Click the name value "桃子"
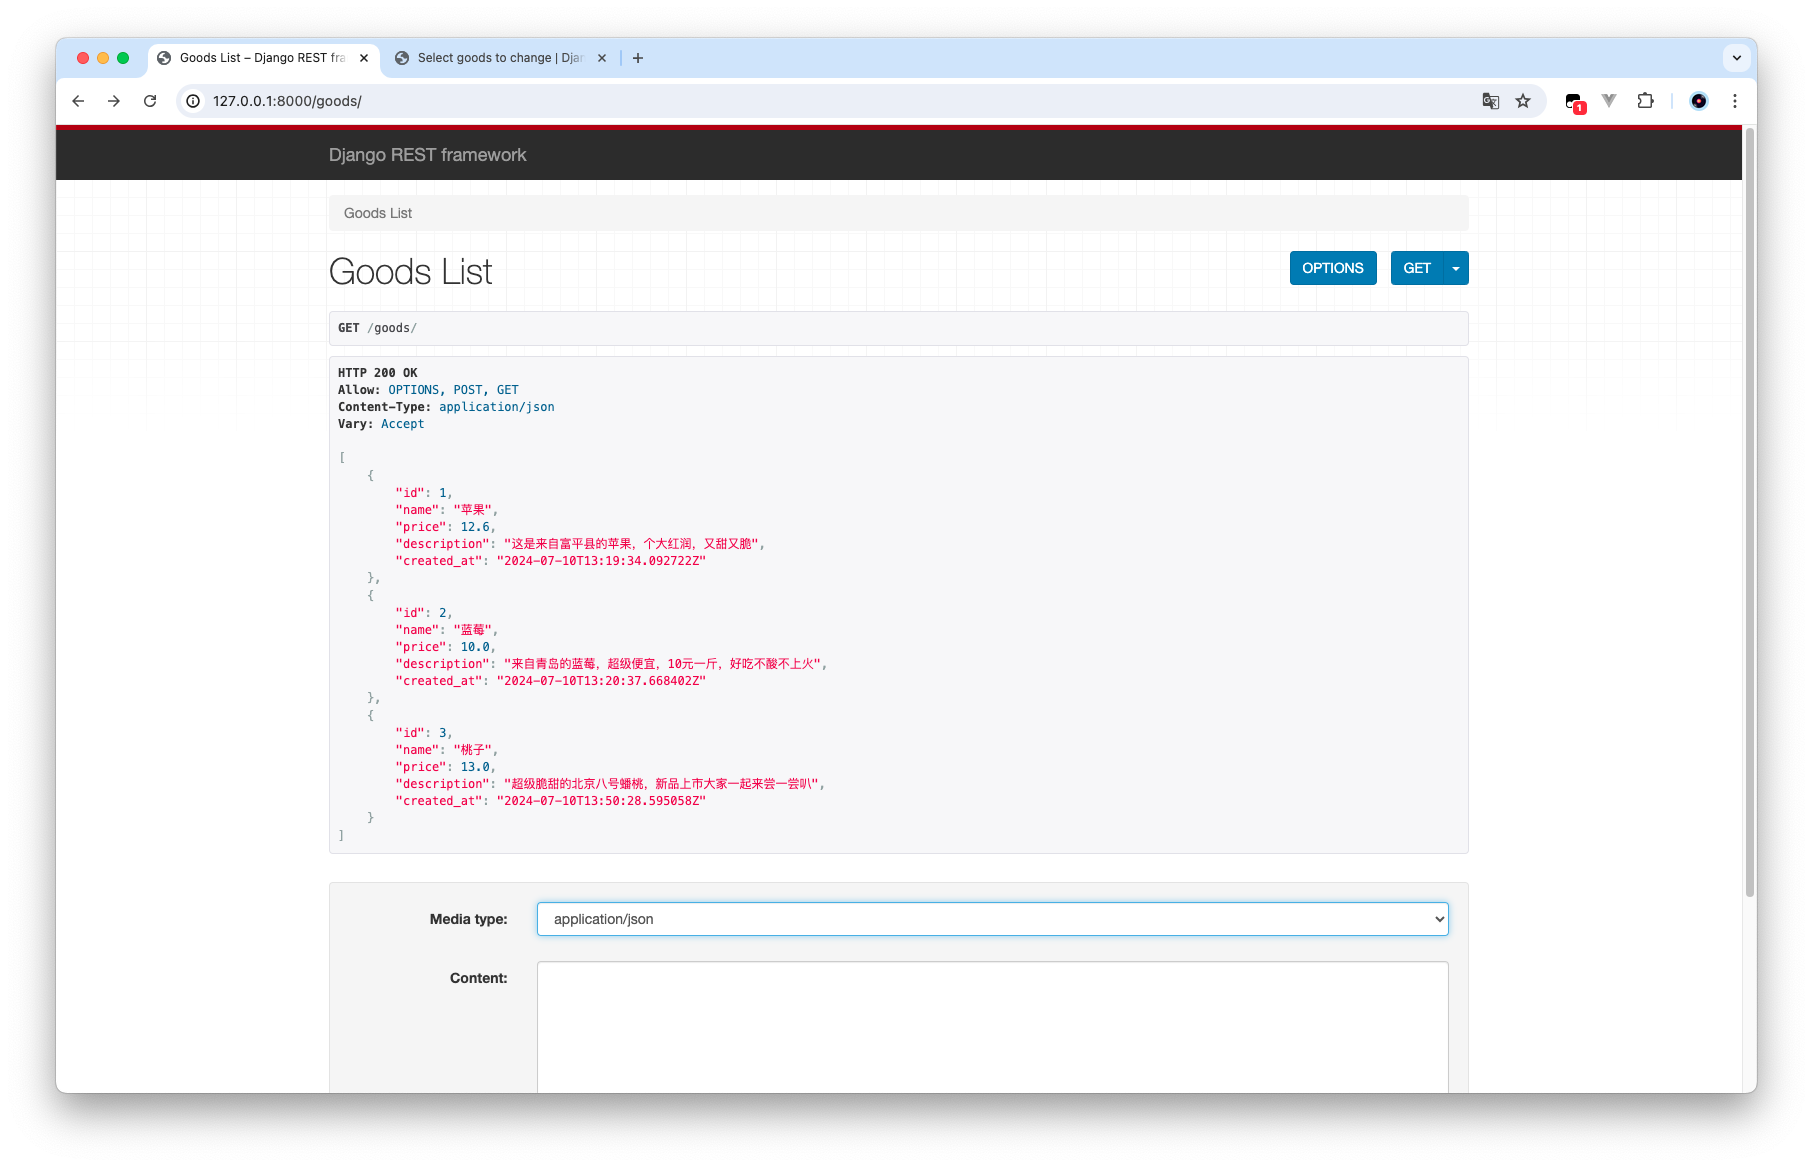 [472, 750]
